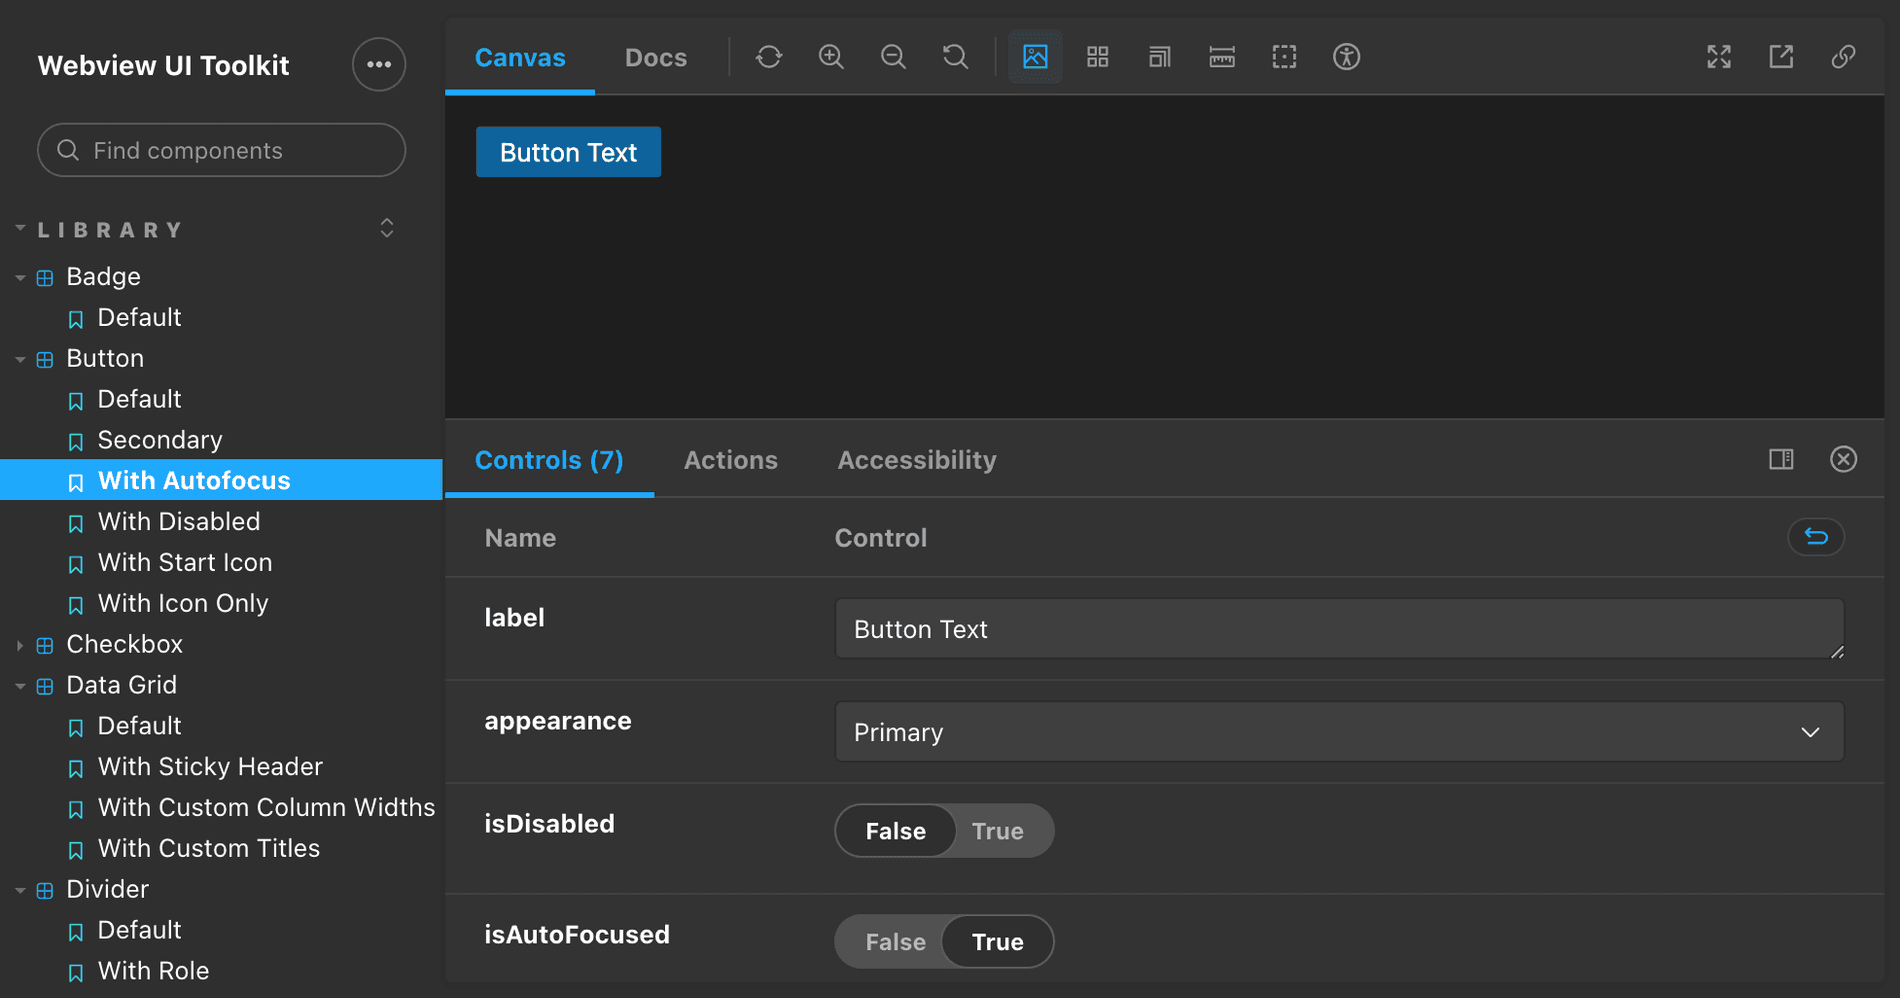This screenshot has height=998, width=1900.
Task: Click the Find components search field
Action: click(x=221, y=150)
